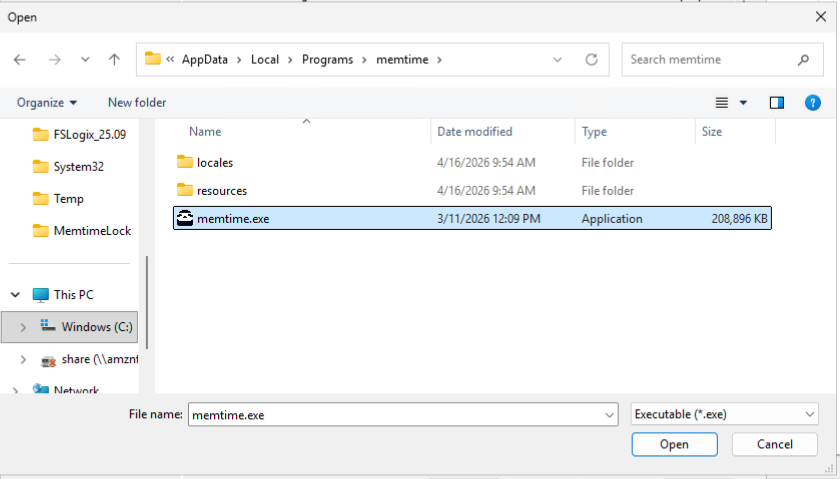
Task: Select AppData in the address path
Action: pos(205,59)
